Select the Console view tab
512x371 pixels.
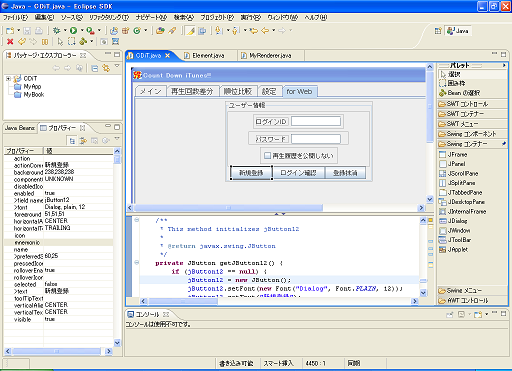[x=148, y=314]
